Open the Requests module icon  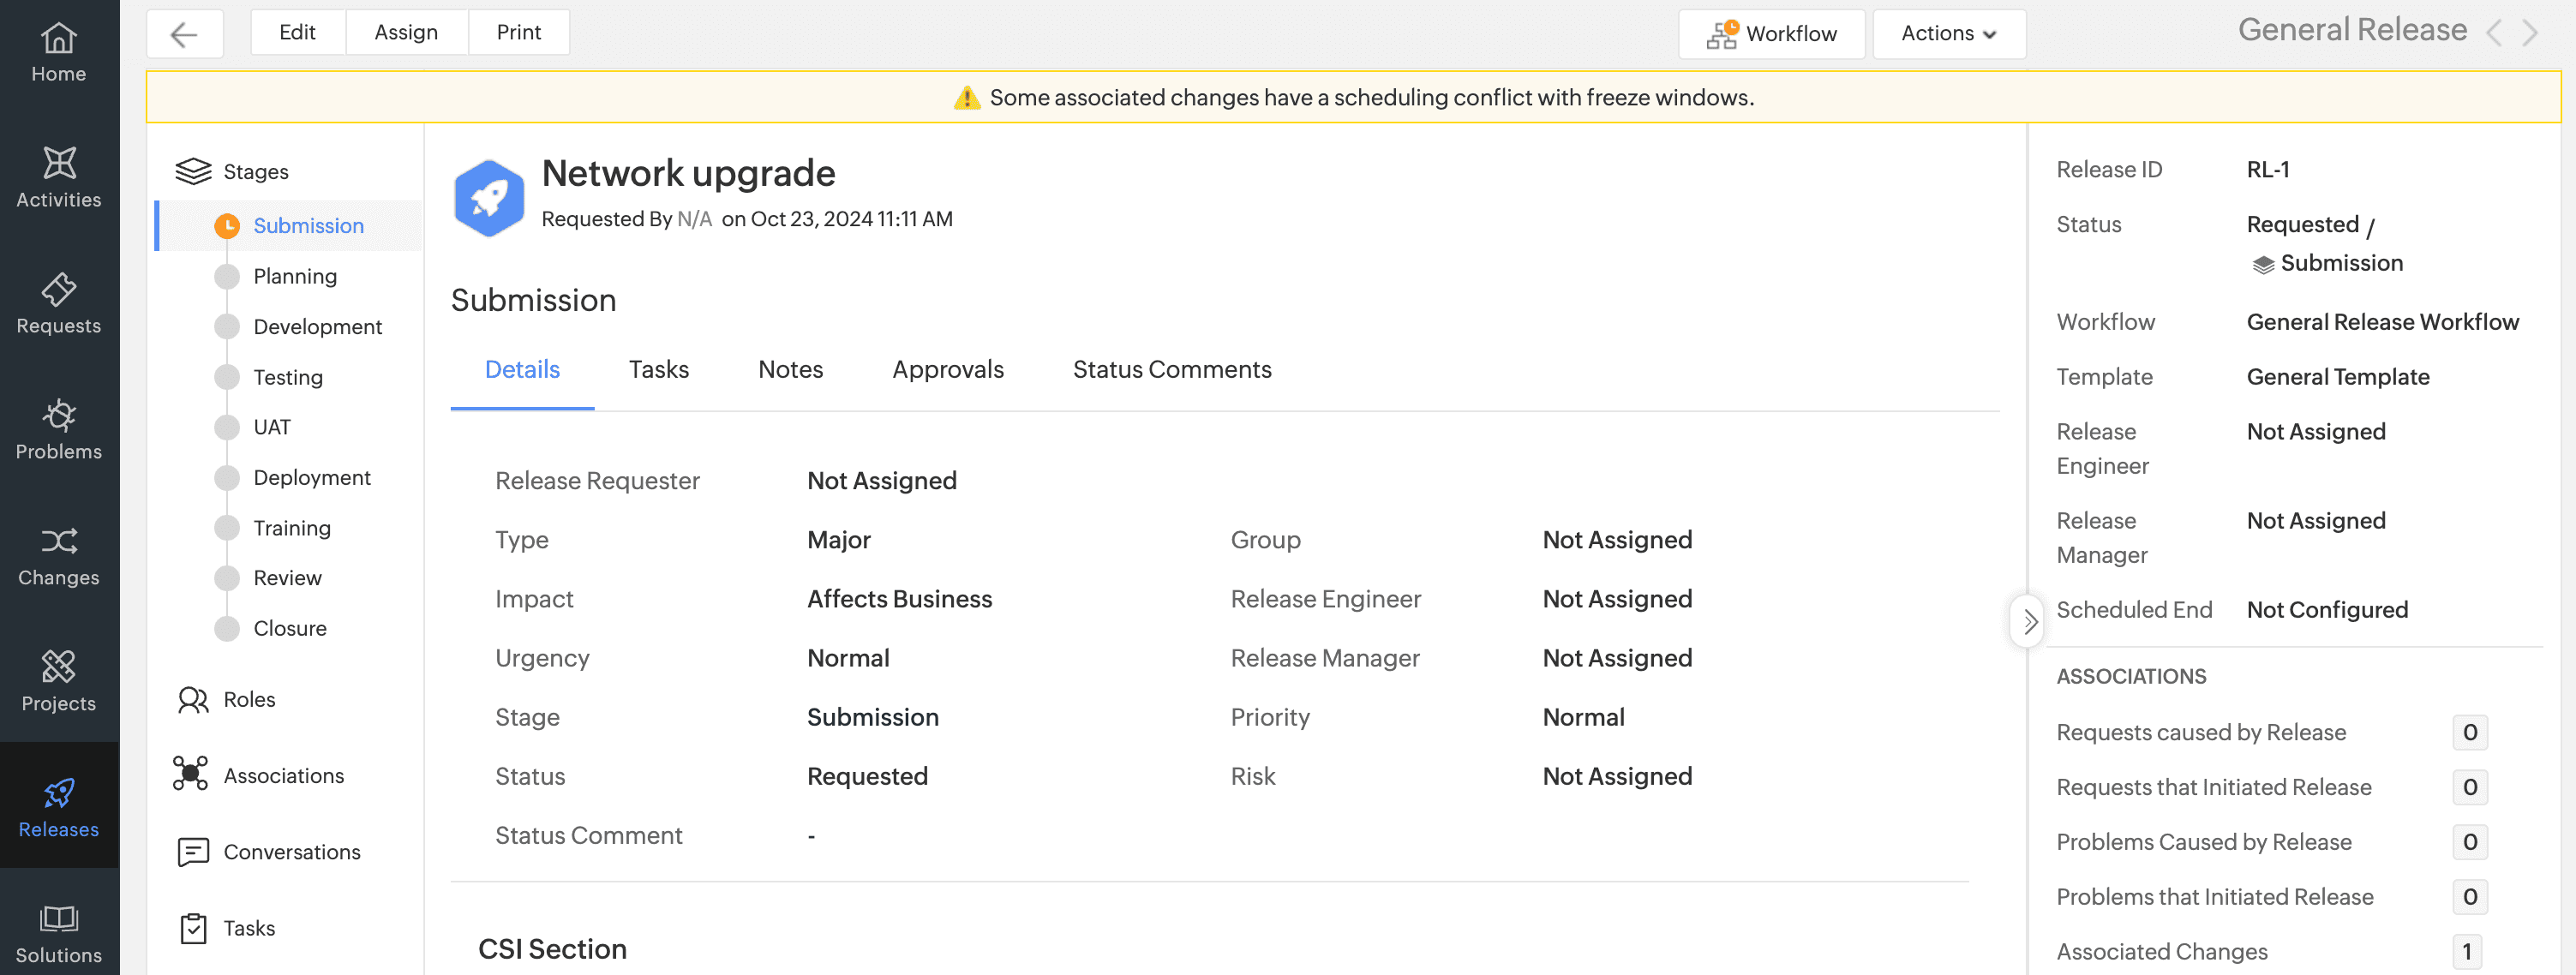click(58, 303)
